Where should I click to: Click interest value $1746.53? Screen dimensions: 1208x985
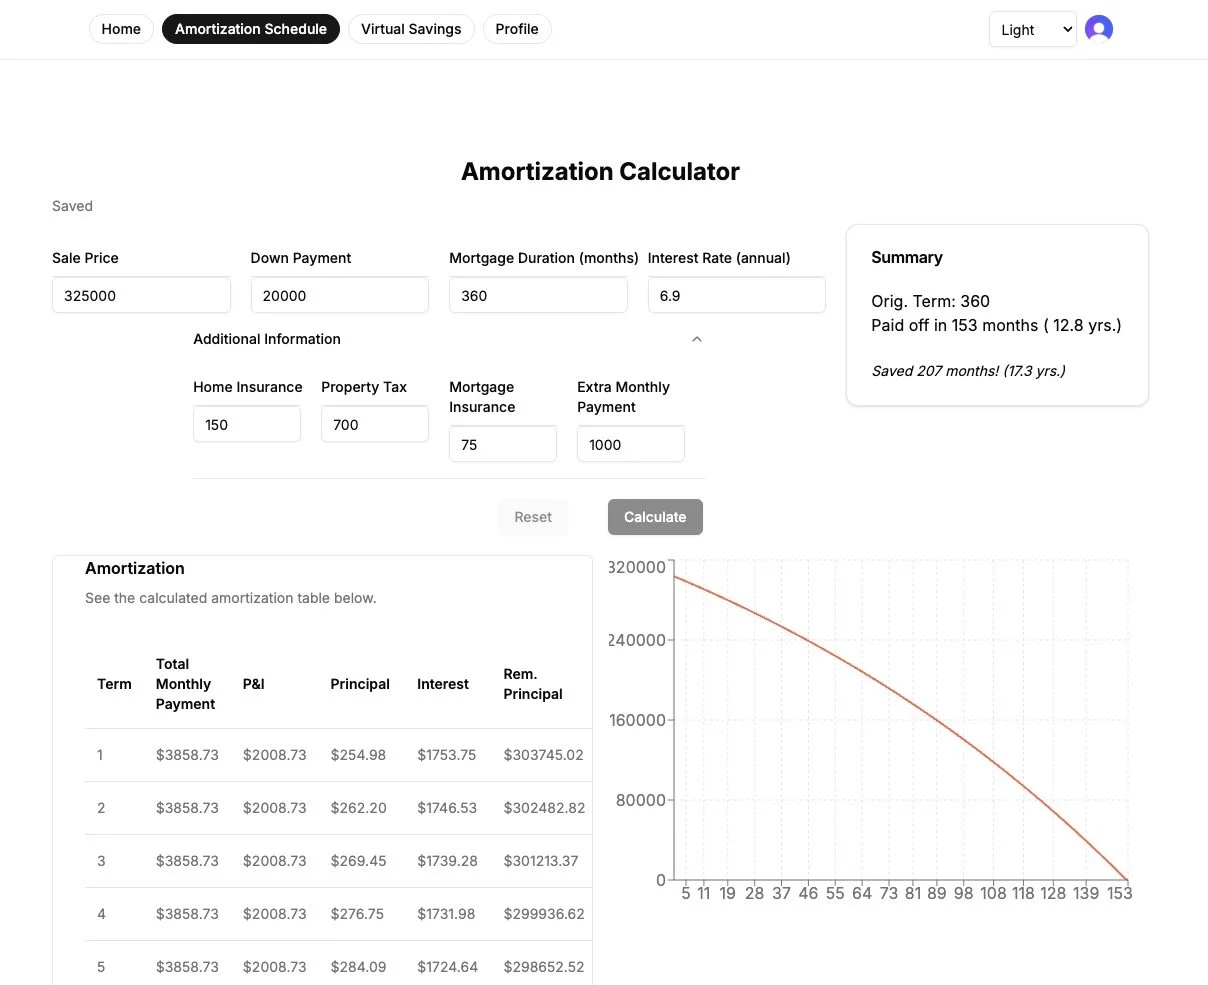447,808
